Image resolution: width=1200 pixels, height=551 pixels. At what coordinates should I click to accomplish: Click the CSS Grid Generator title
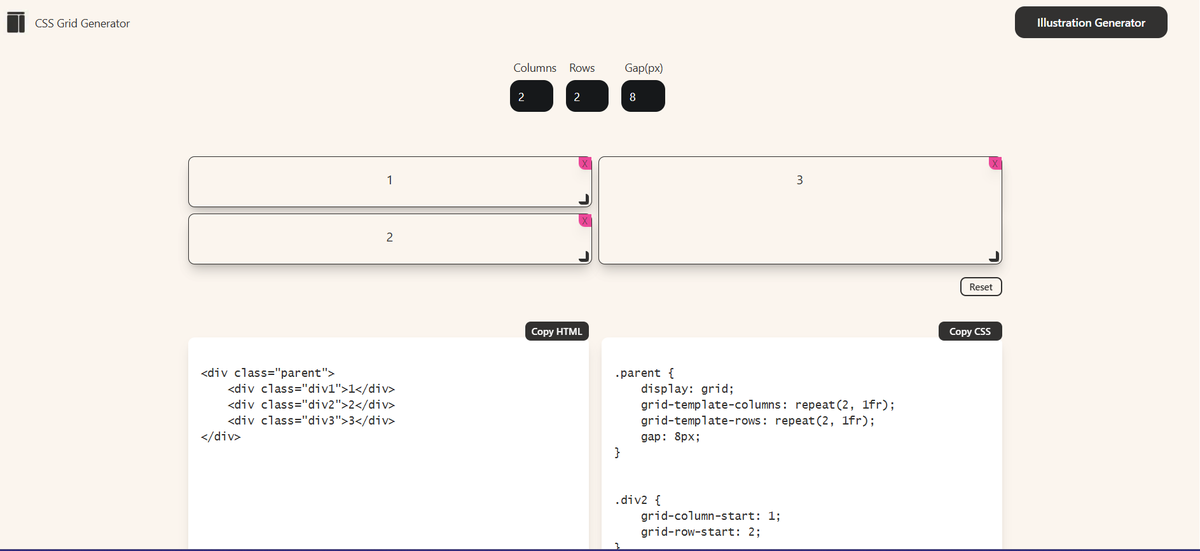82,23
